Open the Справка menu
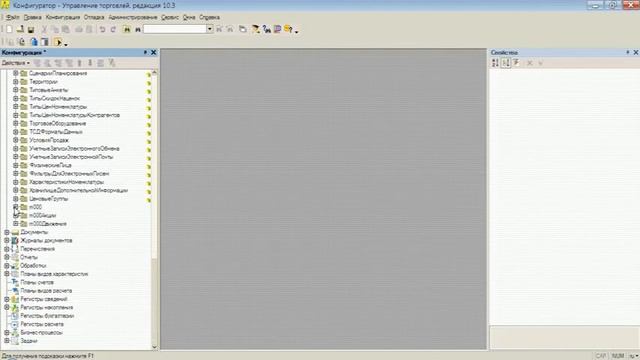Image resolution: width=640 pixels, height=360 pixels. click(209, 17)
